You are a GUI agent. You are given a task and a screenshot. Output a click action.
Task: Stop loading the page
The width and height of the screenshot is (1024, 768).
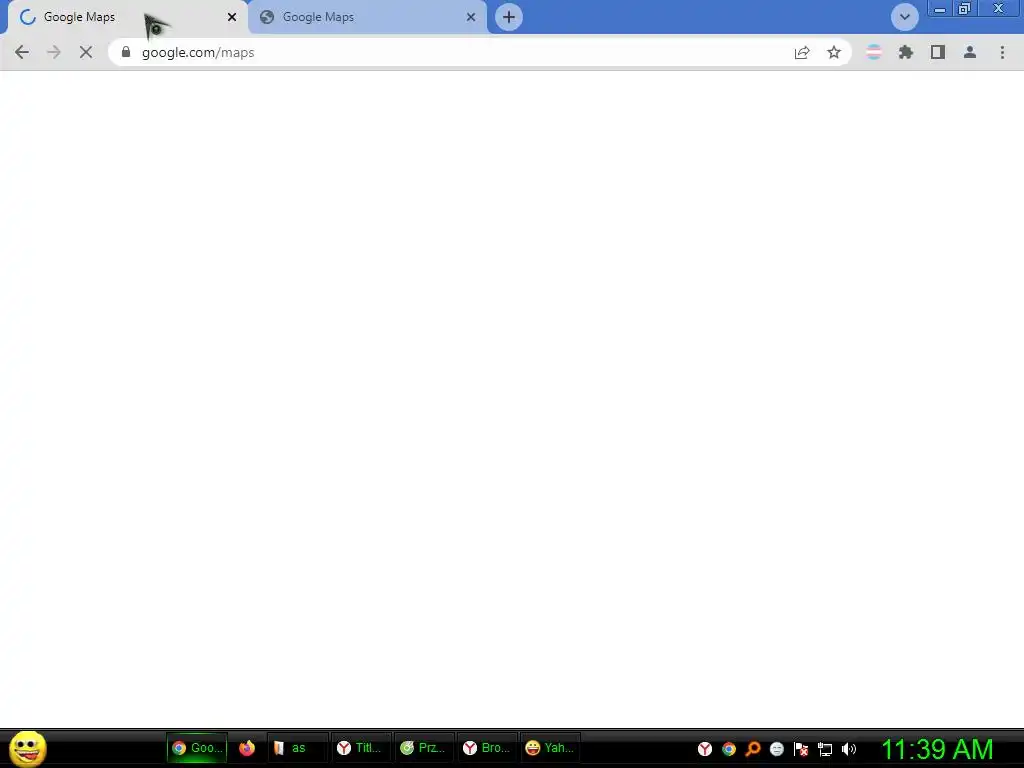click(x=86, y=52)
